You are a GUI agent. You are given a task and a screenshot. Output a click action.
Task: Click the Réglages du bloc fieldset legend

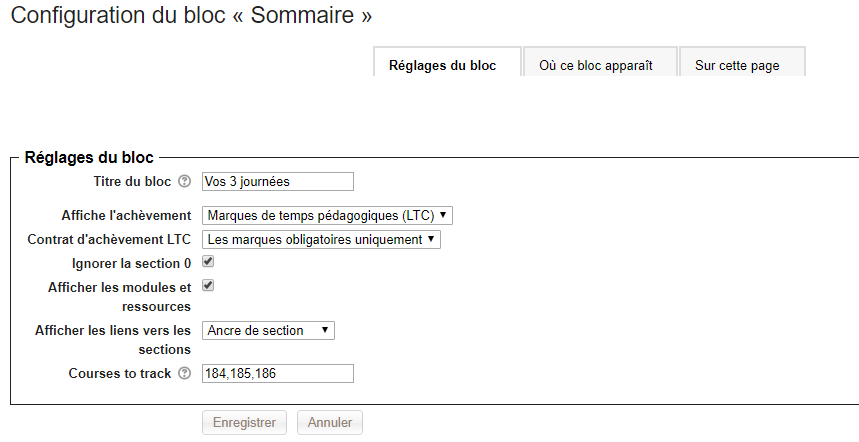coord(89,157)
